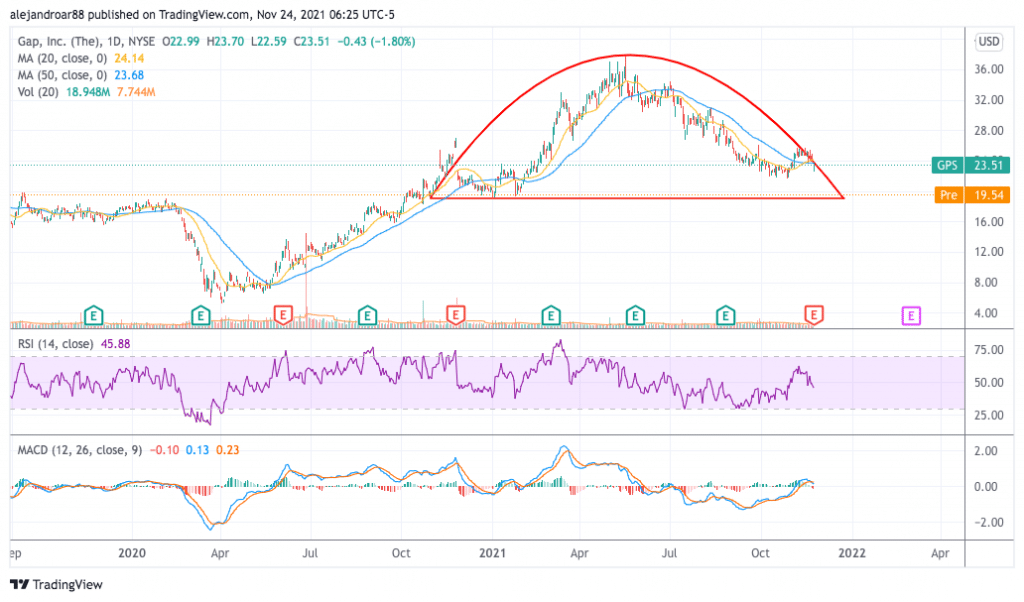Click the volume value 18.948M
This screenshot has height=602, width=1024.
click(88, 92)
